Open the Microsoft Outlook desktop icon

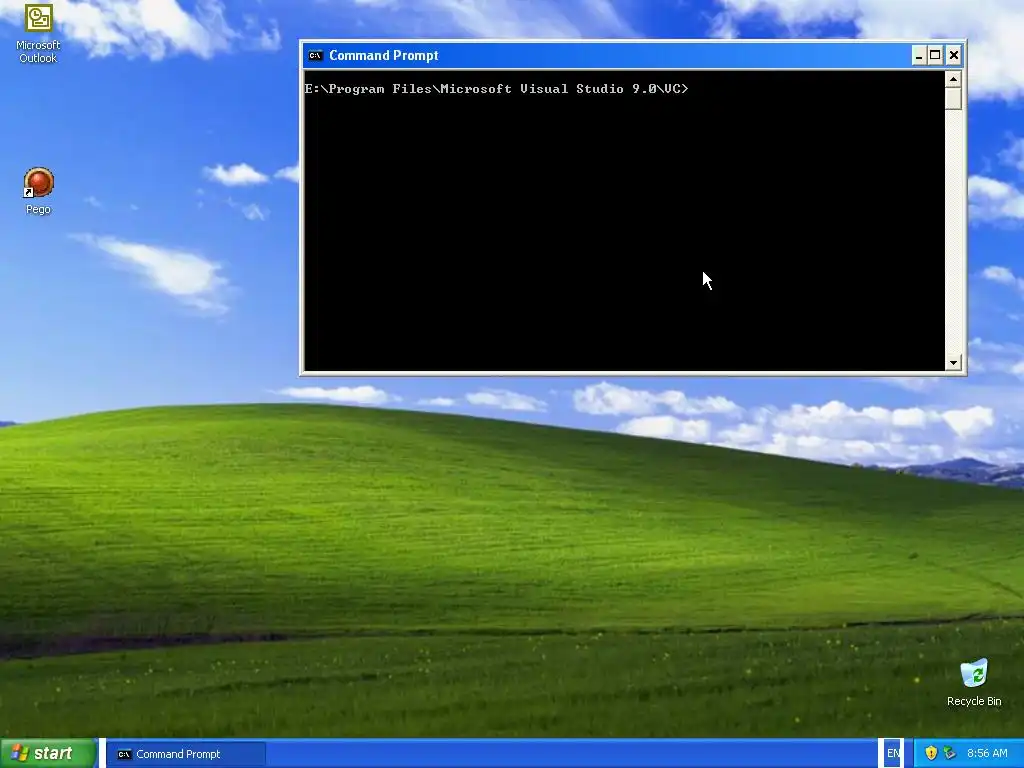(x=38, y=33)
